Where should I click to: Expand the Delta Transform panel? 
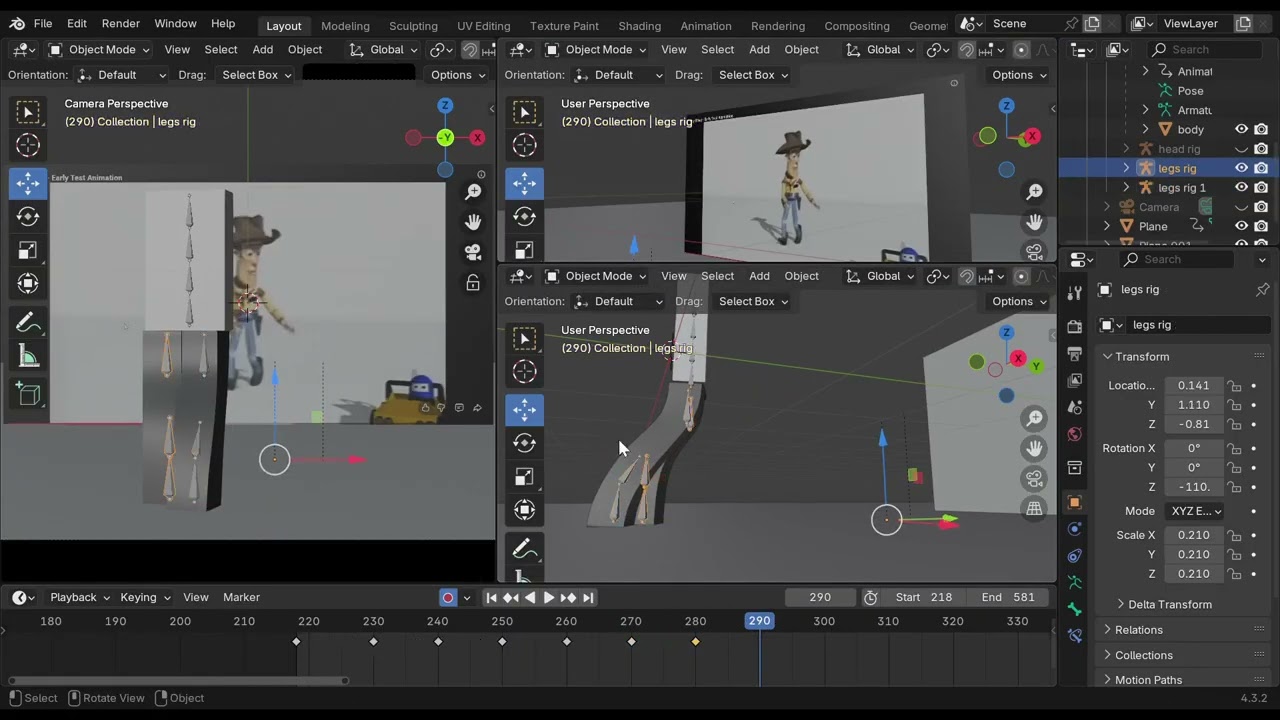pyautogui.click(x=1169, y=604)
